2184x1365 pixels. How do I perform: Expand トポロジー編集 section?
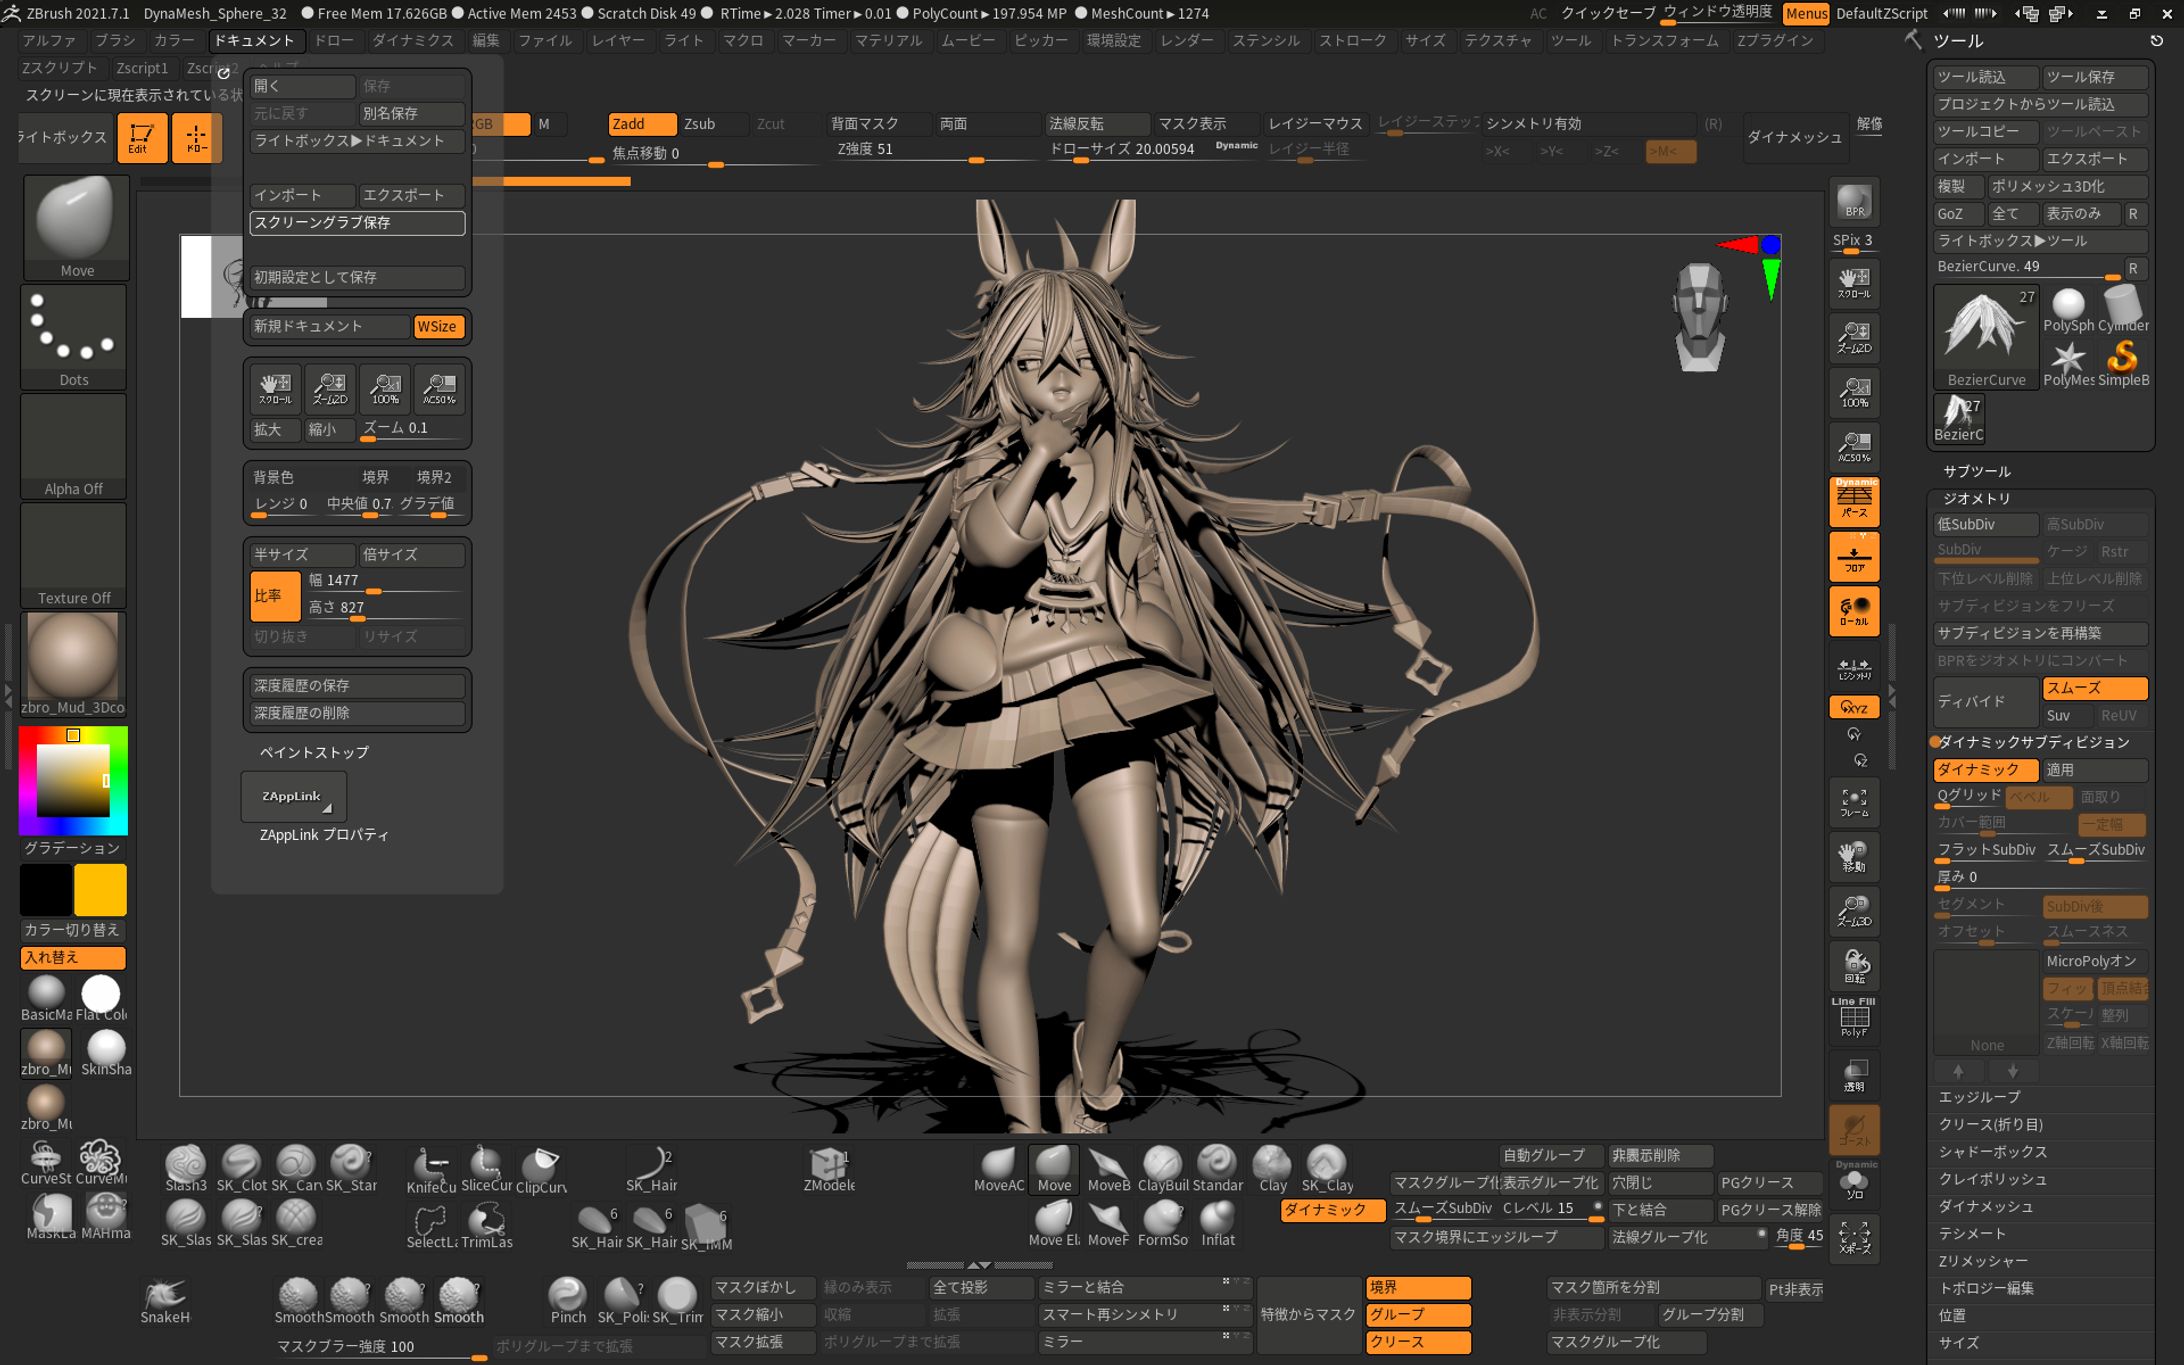[x=1985, y=1288]
